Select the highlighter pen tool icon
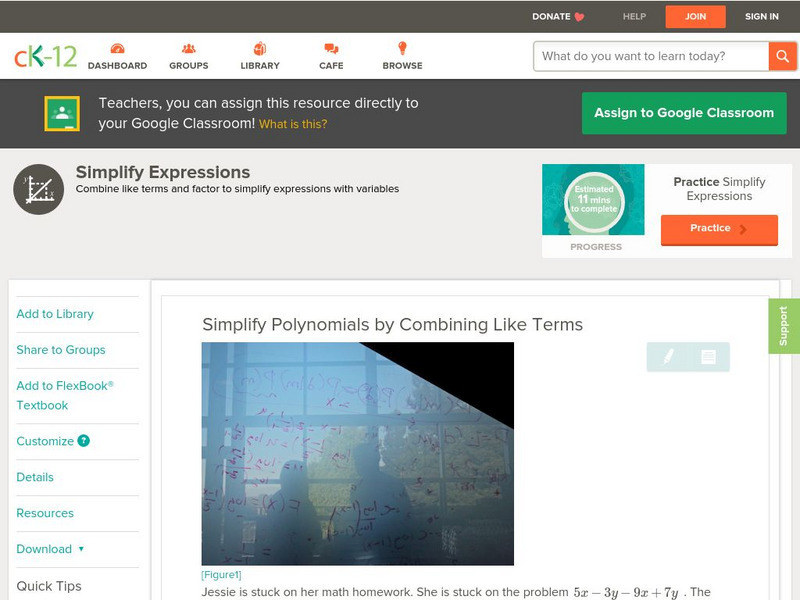This screenshot has height=600, width=800. point(668,357)
